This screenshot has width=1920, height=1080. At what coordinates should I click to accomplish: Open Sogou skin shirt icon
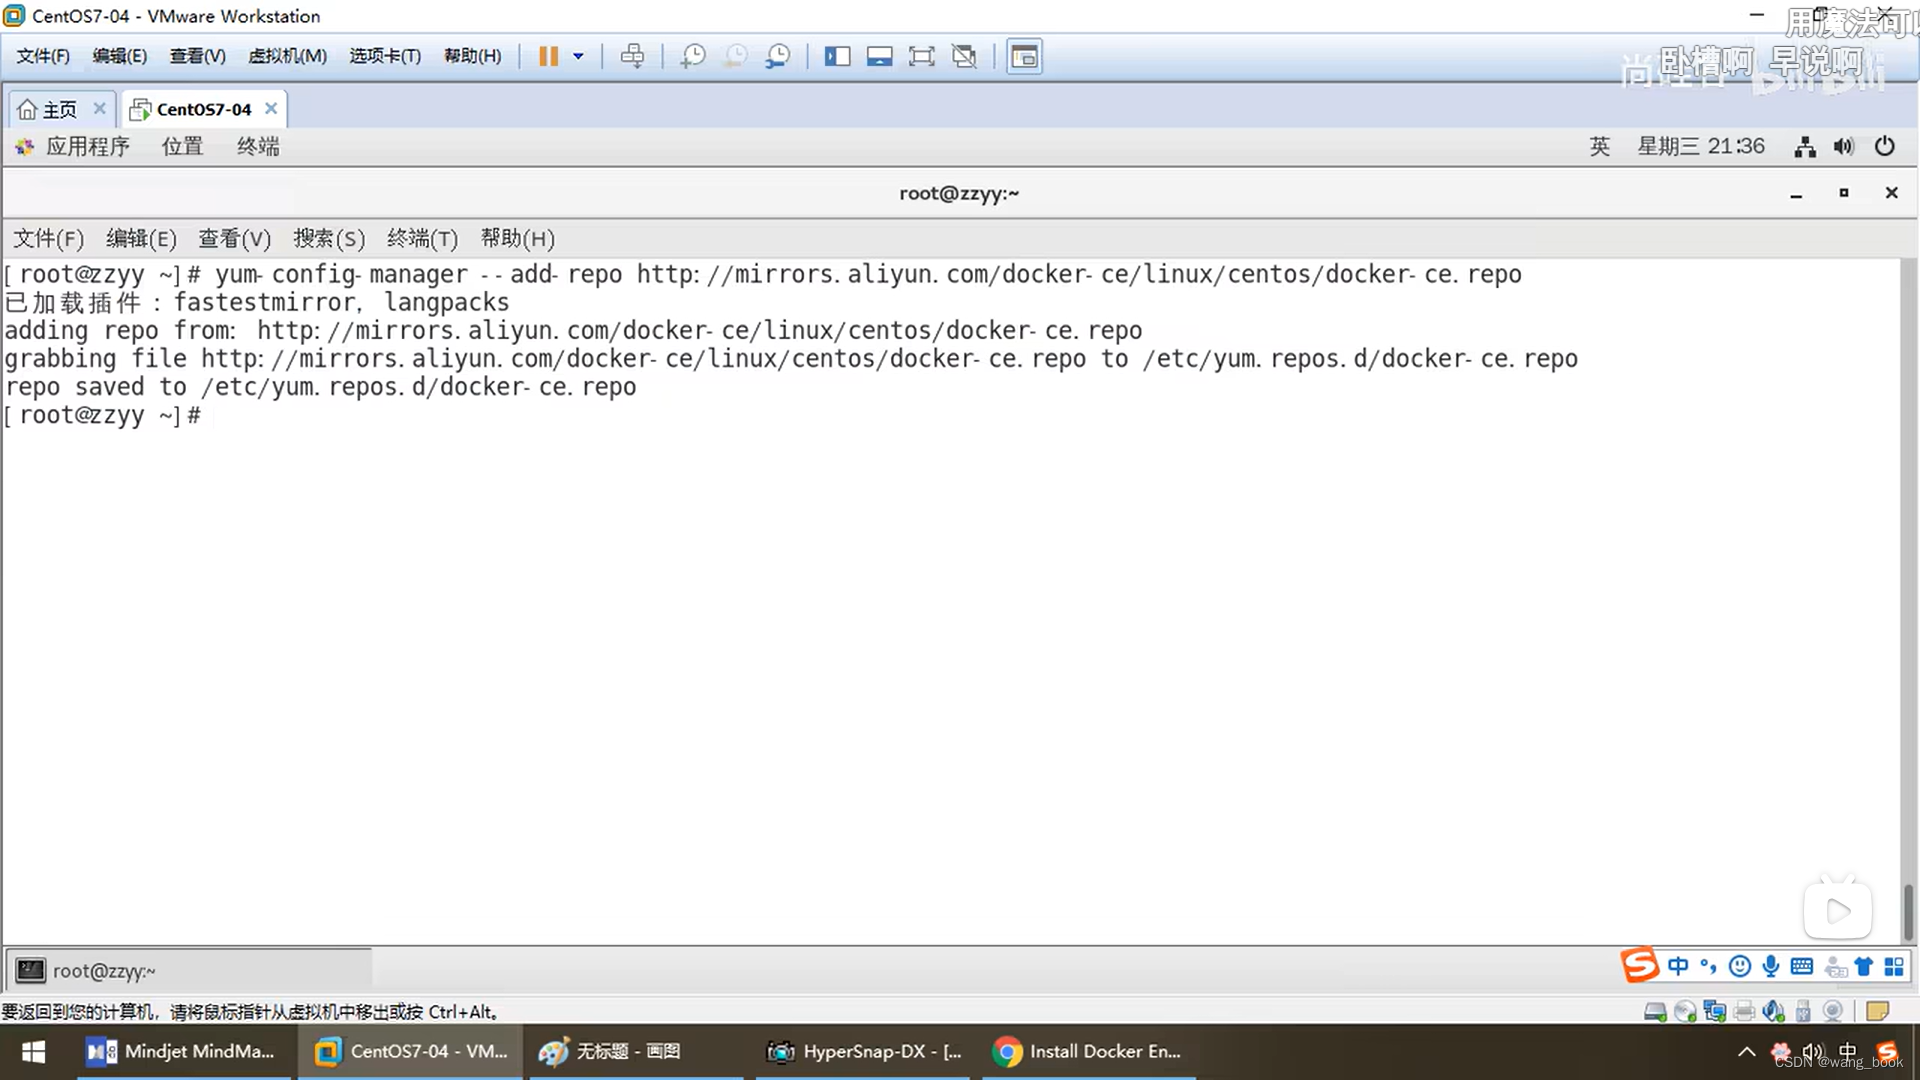[1864, 966]
